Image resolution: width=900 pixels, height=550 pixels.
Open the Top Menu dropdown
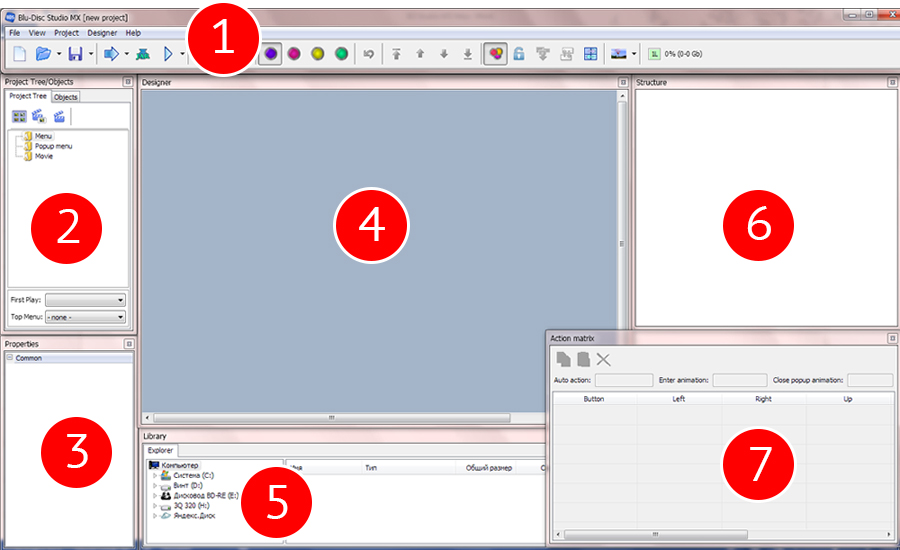tap(85, 317)
